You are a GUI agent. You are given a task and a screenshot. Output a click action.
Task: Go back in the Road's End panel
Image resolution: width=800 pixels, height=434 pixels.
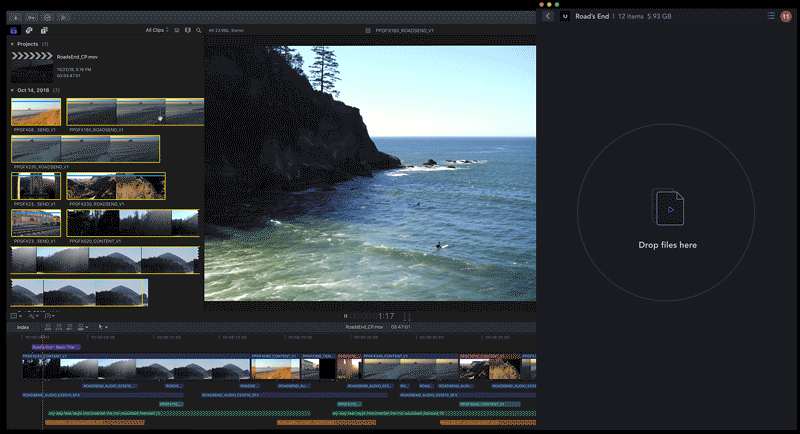[x=548, y=16]
